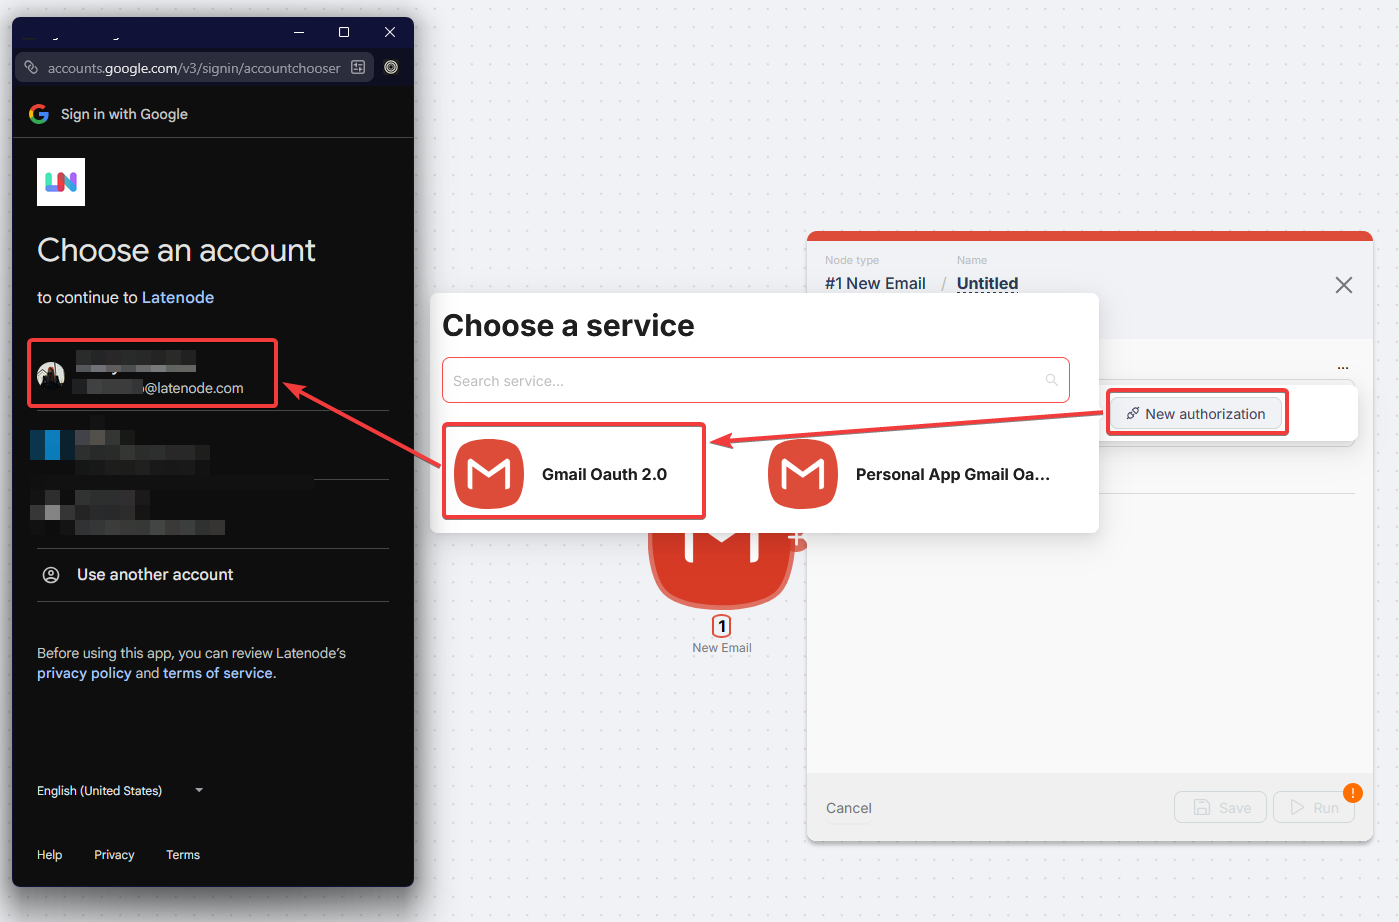Screen dimensions: 1399x922
Task: Click the person icon beside Use another account
Action: (51, 574)
